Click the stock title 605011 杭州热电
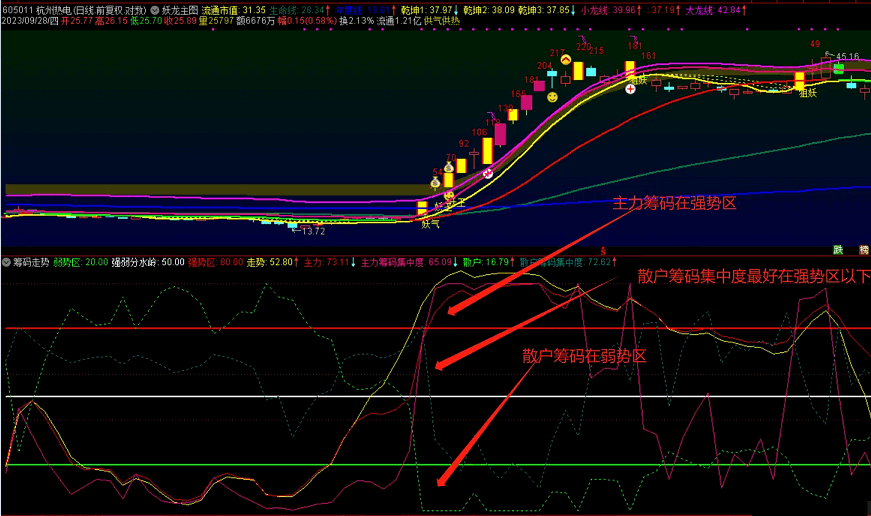The image size is (871, 516). point(37,11)
